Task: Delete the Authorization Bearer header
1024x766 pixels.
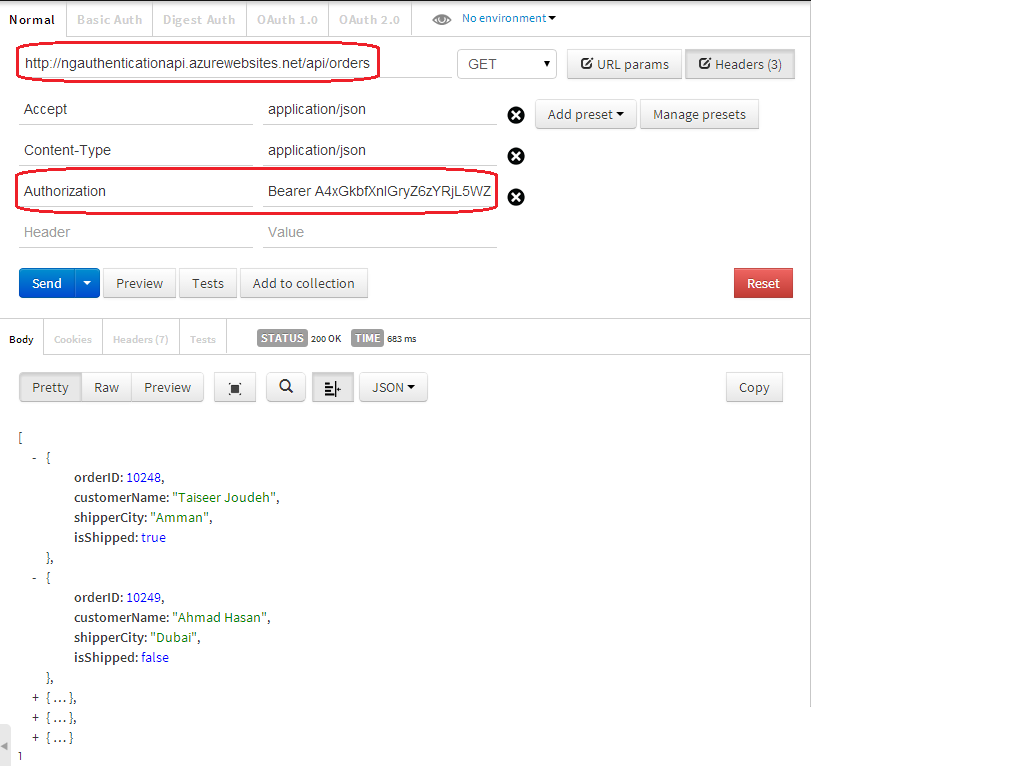Action: point(515,197)
